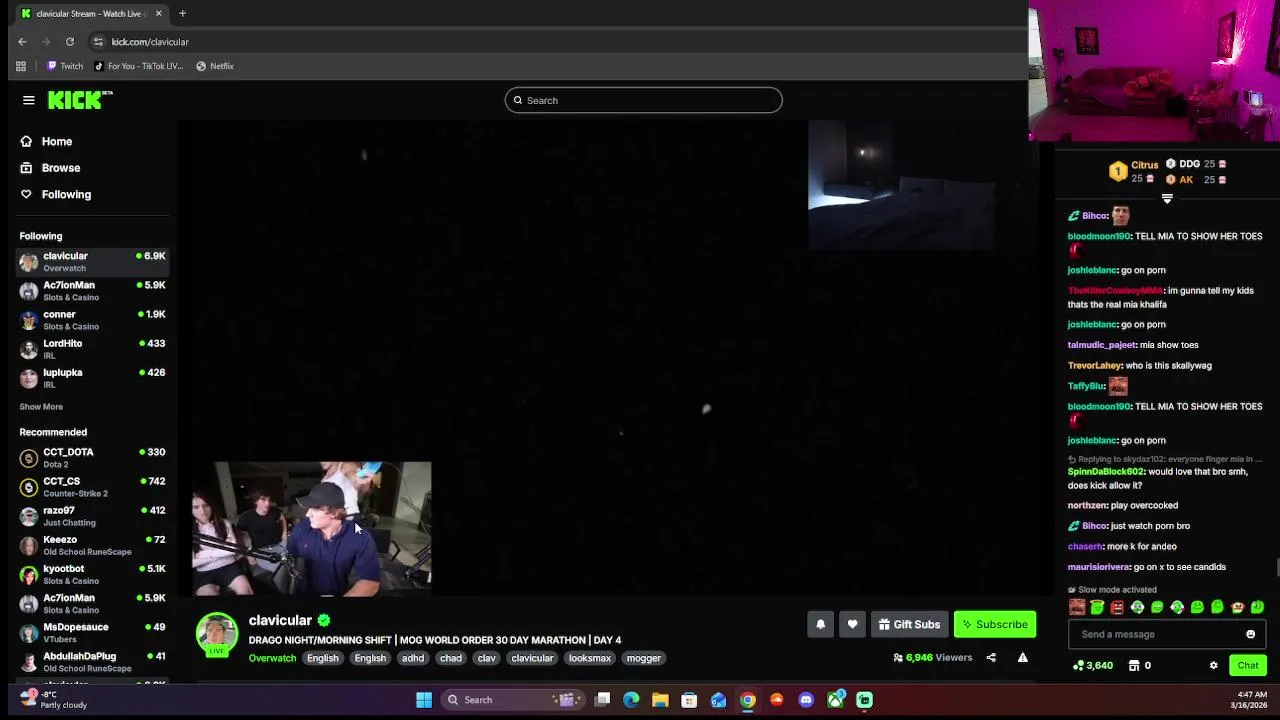Open the Netflix bookmark
The height and width of the screenshot is (720, 1280).
[215, 66]
